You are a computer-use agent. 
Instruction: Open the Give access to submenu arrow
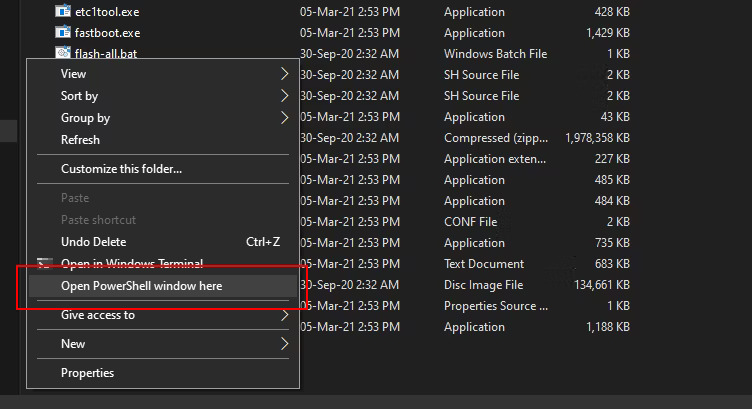click(284, 315)
